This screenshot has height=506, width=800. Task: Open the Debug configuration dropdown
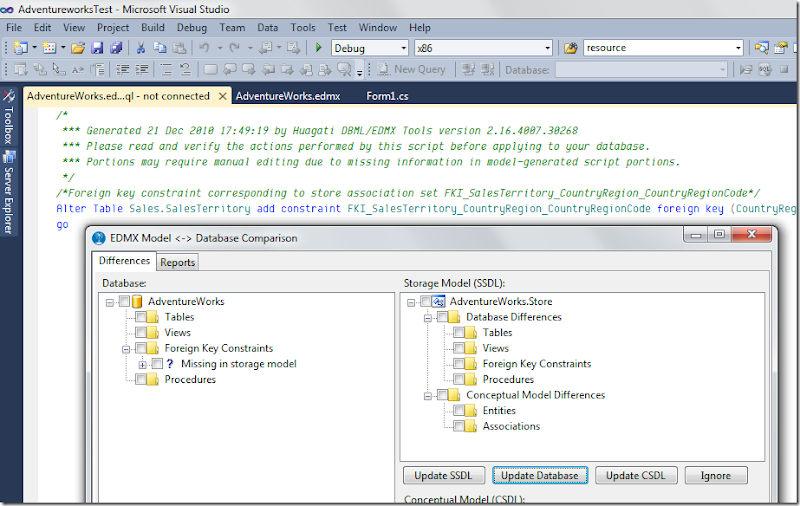tap(403, 48)
